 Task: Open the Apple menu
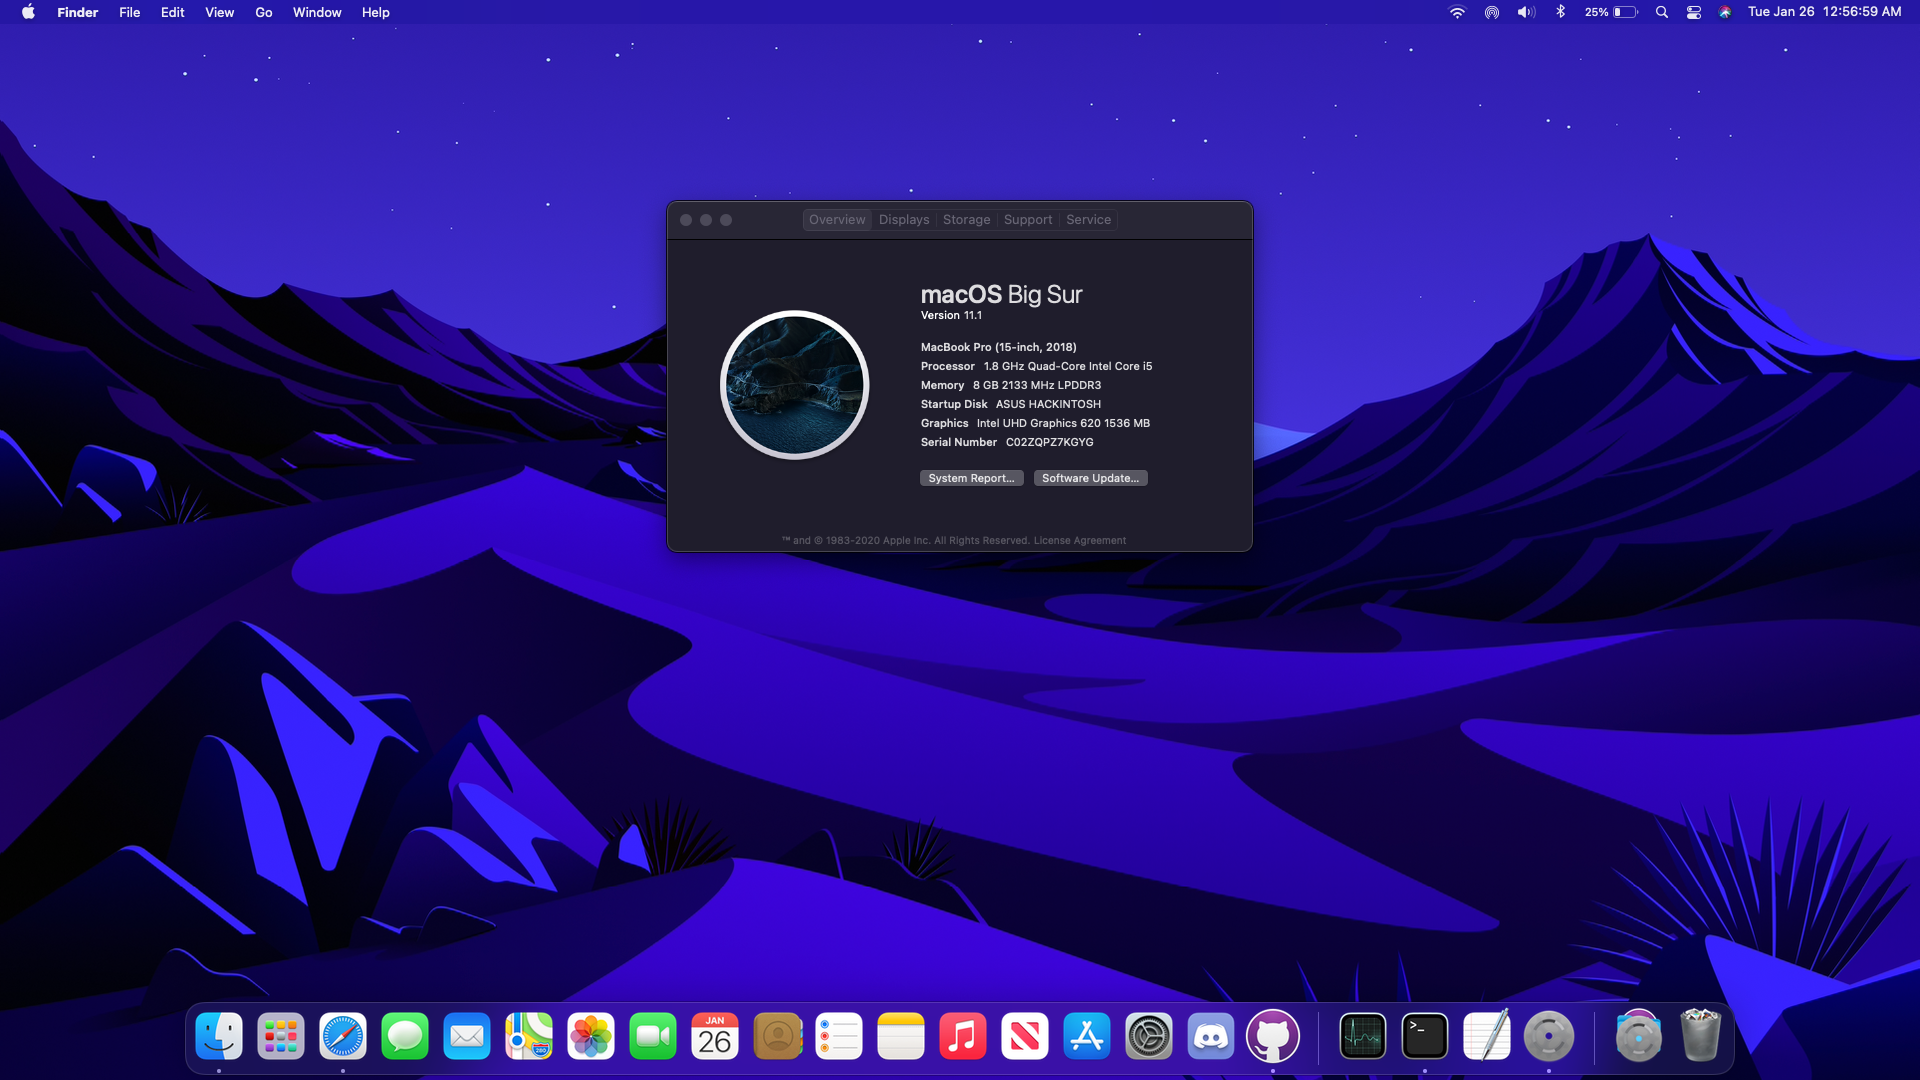pyautogui.click(x=28, y=12)
